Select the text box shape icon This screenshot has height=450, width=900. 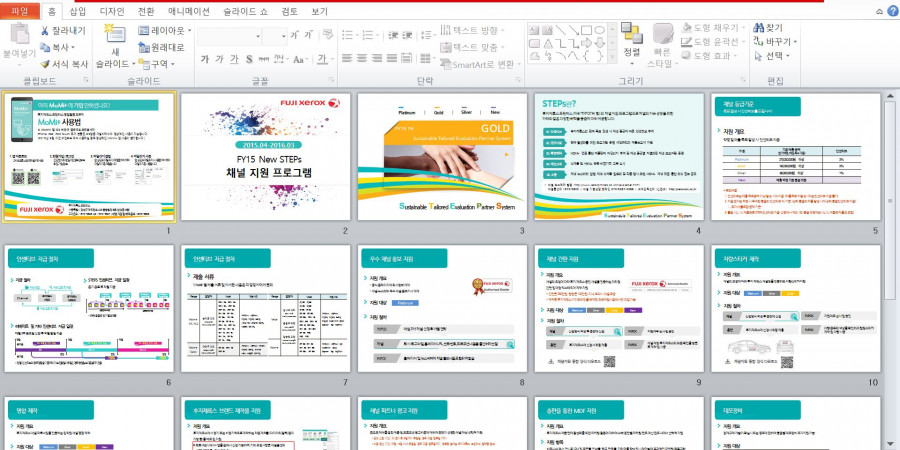[534, 30]
